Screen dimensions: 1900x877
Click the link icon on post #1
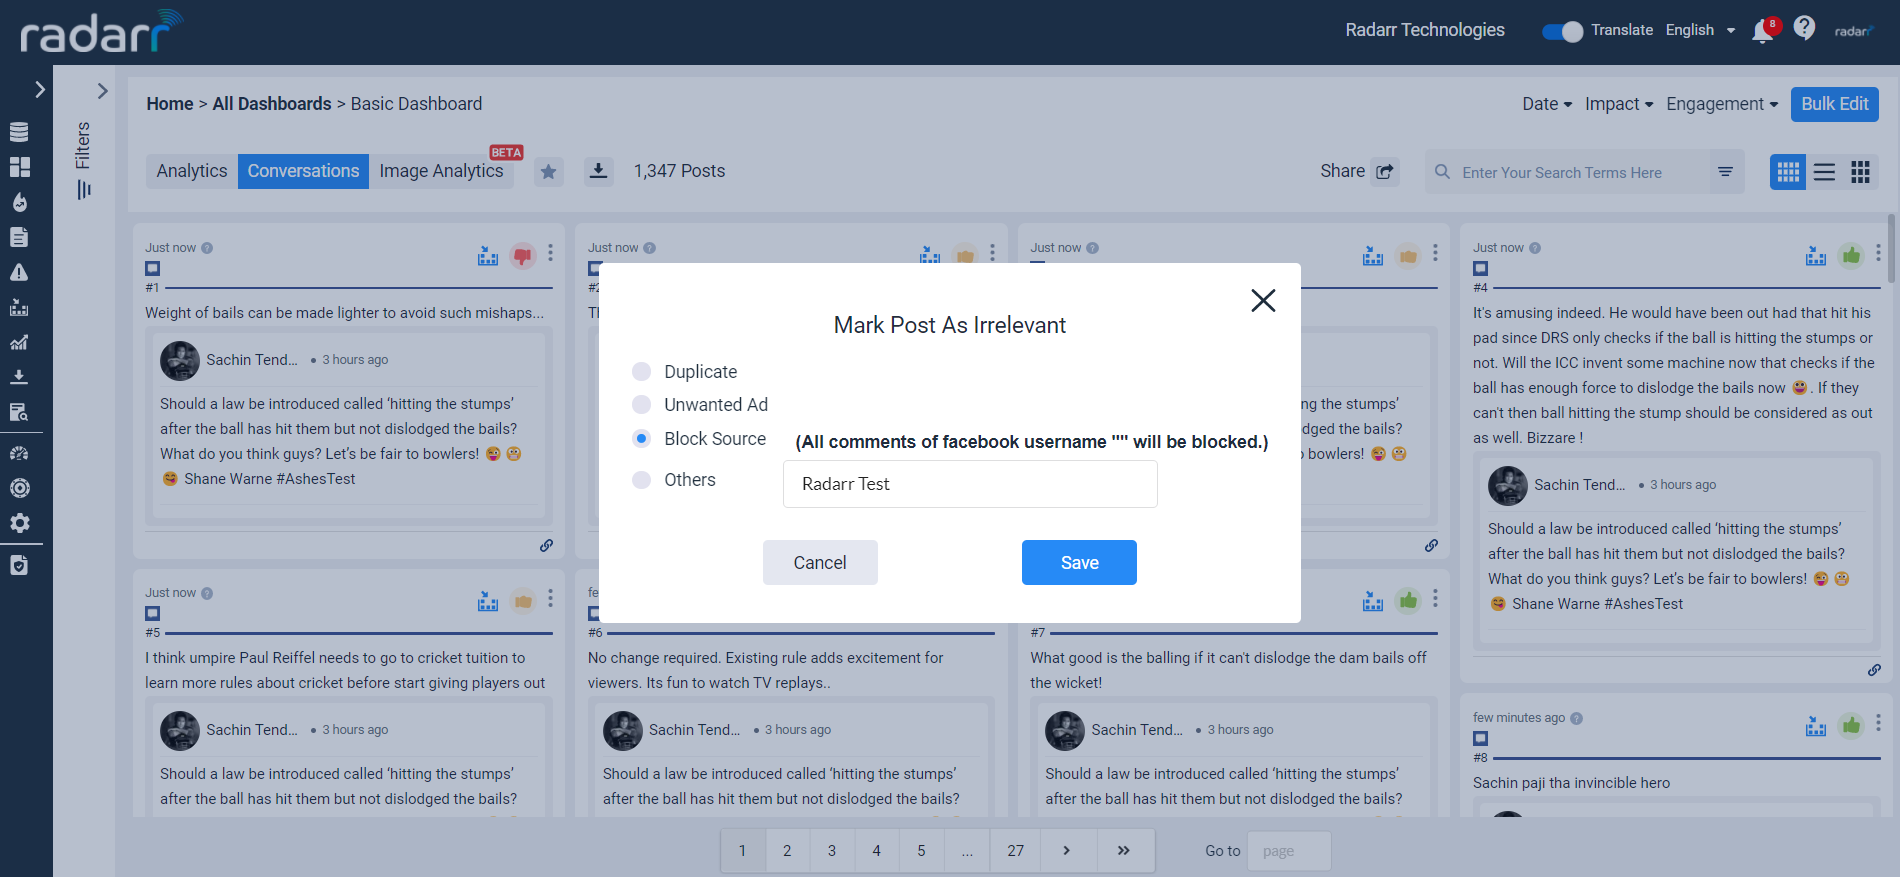[x=546, y=546]
